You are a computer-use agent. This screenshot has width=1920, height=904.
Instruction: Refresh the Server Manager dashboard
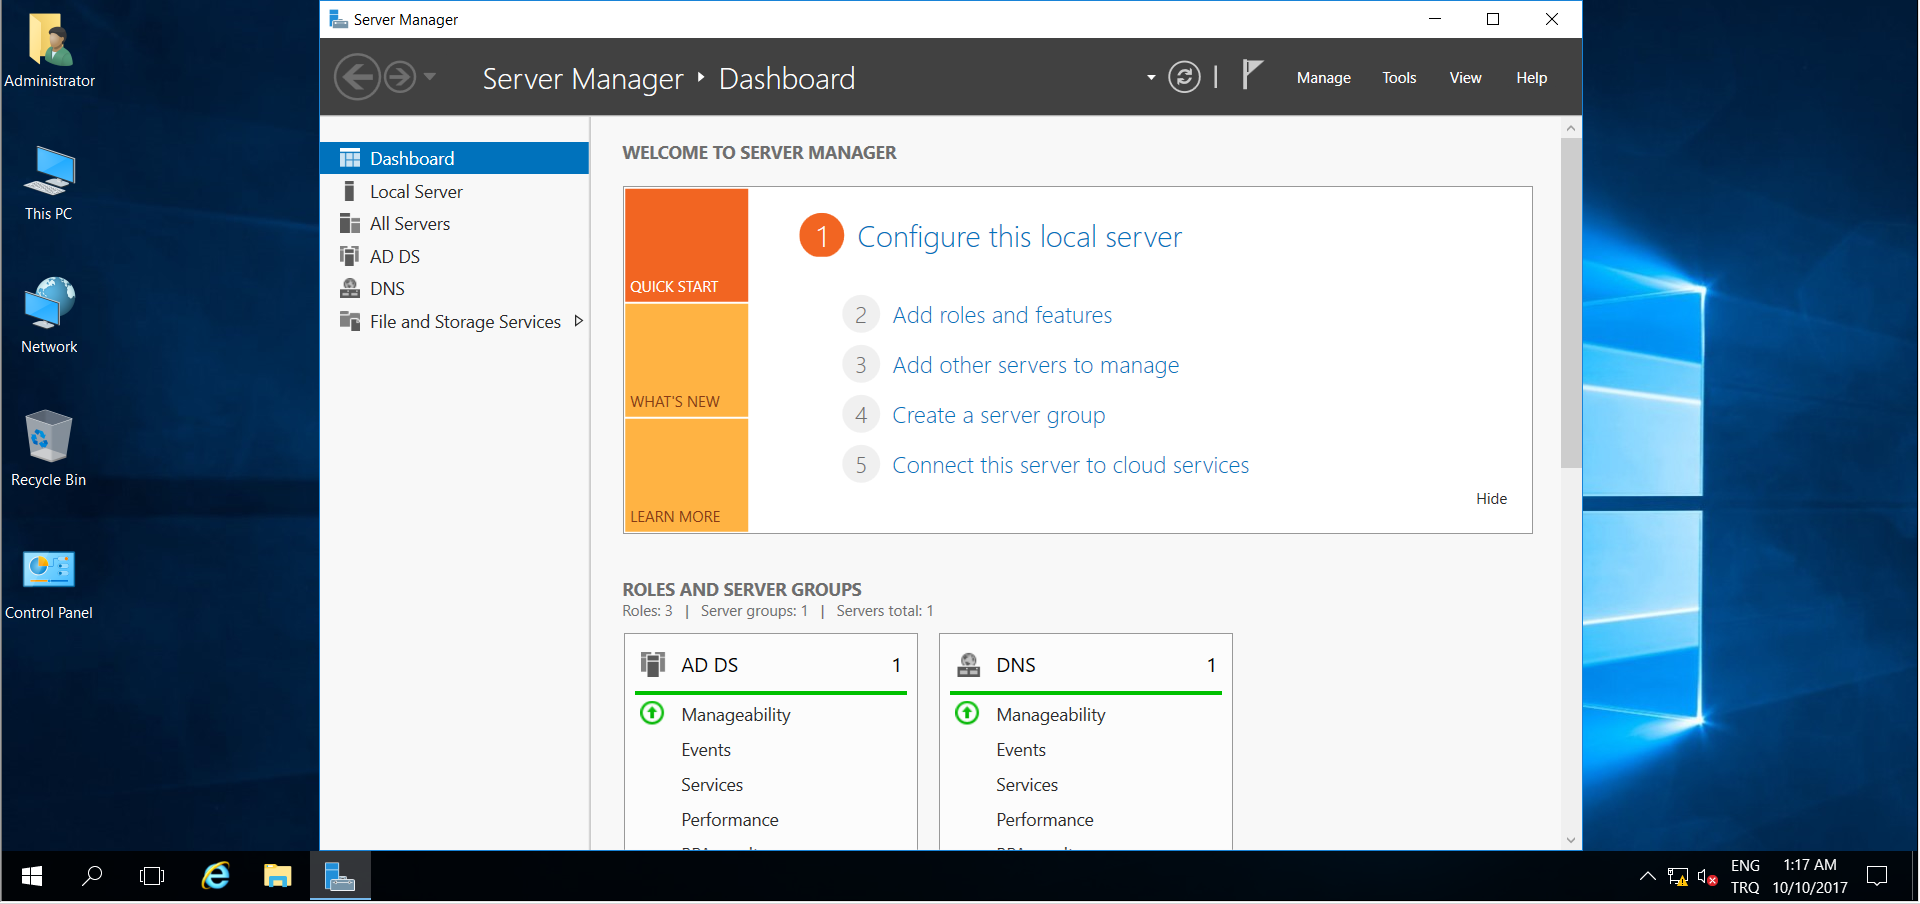(1184, 77)
